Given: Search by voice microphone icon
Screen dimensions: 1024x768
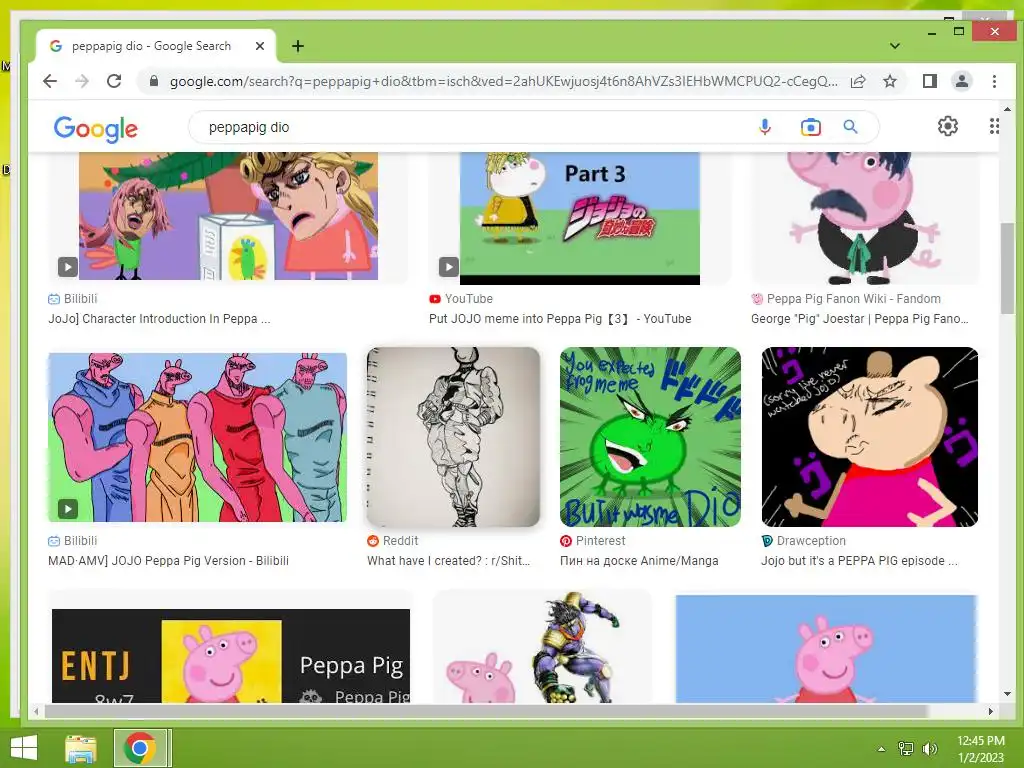Looking at the screenshot, I should coord(765,127).
